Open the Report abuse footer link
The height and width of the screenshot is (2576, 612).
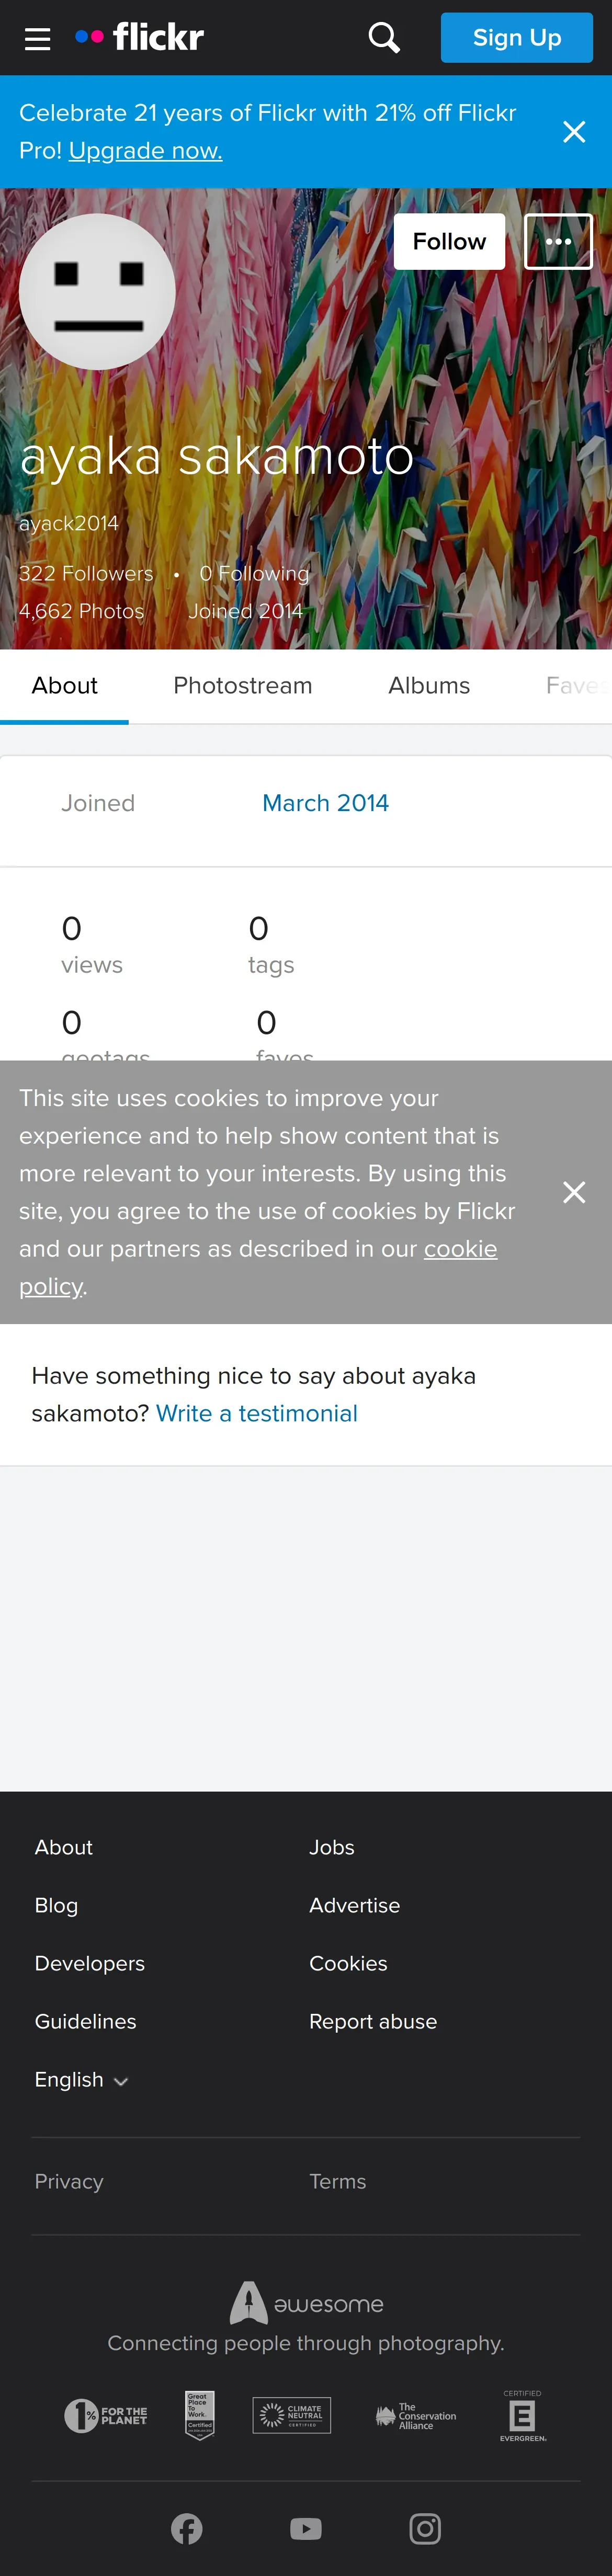pos(373,2021)
